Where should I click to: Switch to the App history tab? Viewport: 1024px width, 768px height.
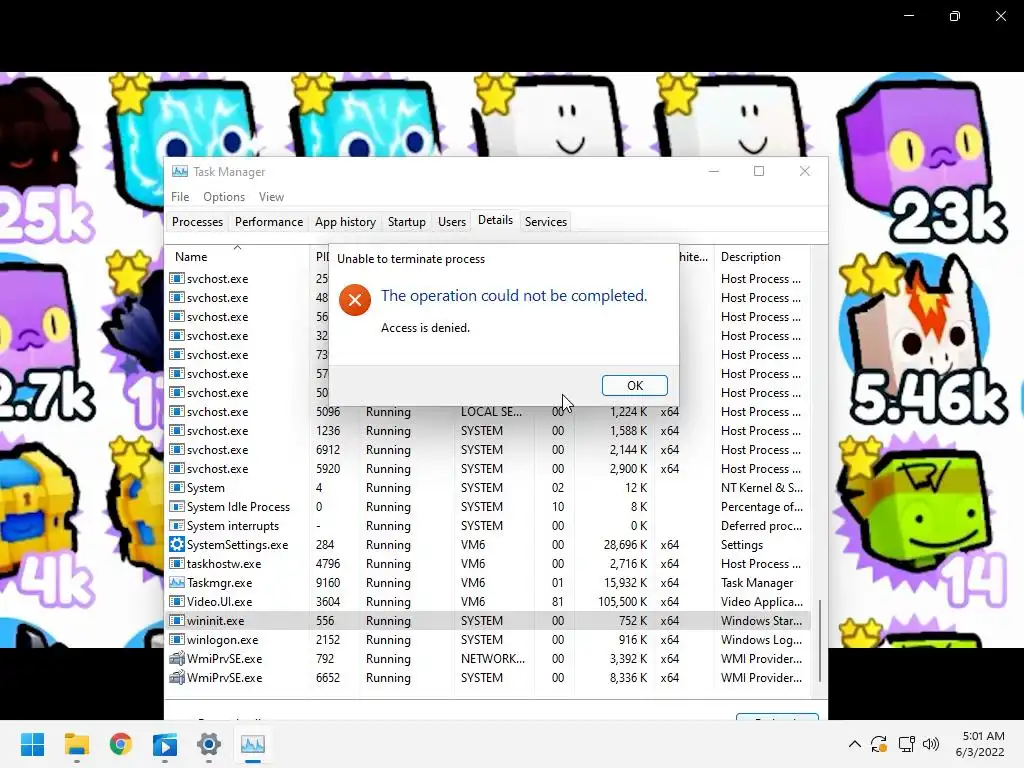coord(345,222)
